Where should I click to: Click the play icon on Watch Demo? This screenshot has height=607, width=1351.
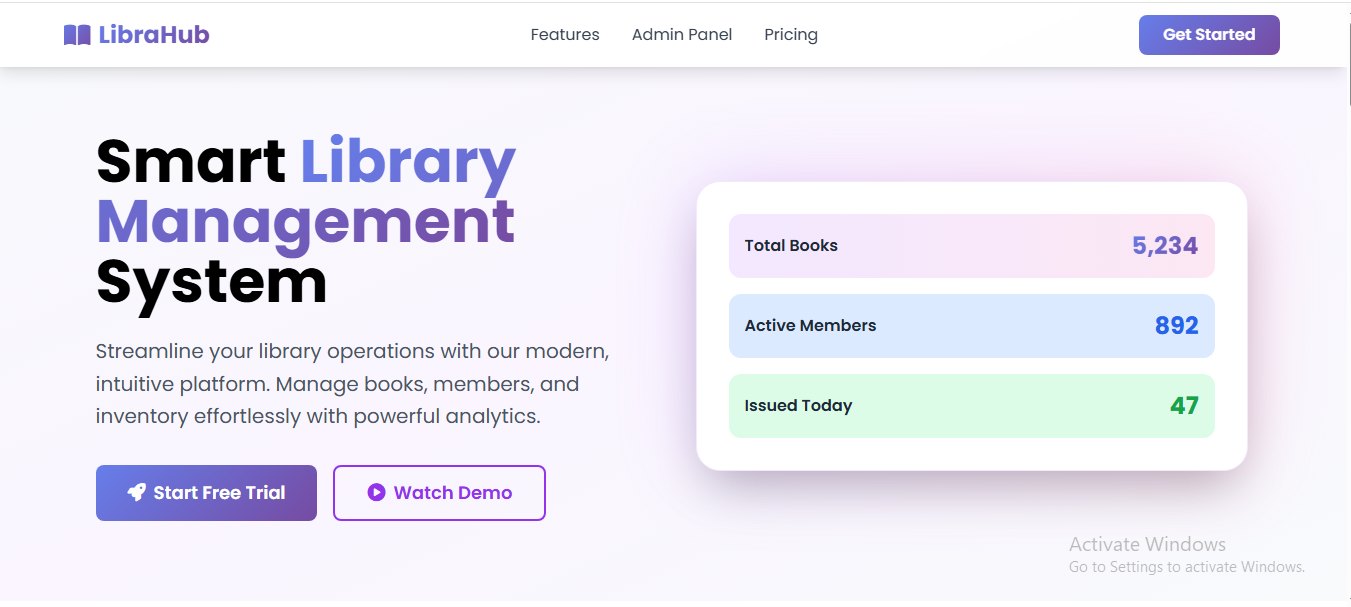click(x=376, y=492)
